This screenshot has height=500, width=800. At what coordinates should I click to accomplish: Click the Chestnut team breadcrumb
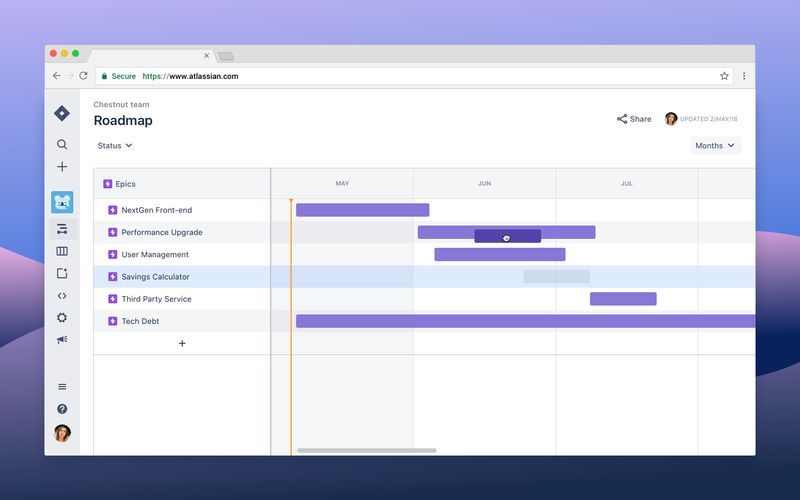pos(121,105)
